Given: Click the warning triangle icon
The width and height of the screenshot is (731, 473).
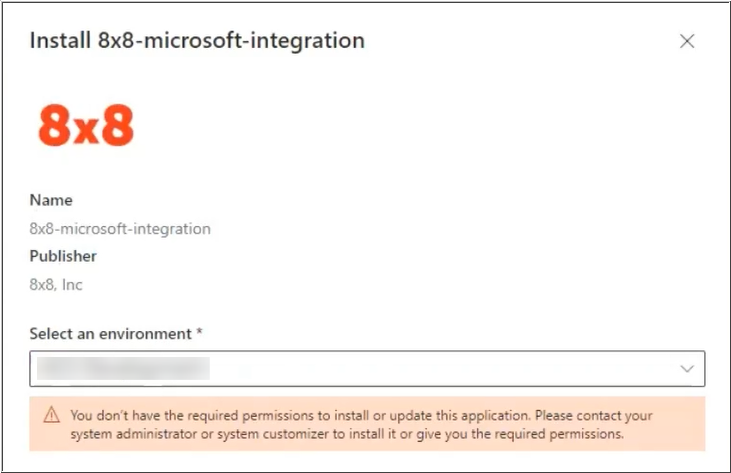Looking at the screenshot, I should coord(51,415).
